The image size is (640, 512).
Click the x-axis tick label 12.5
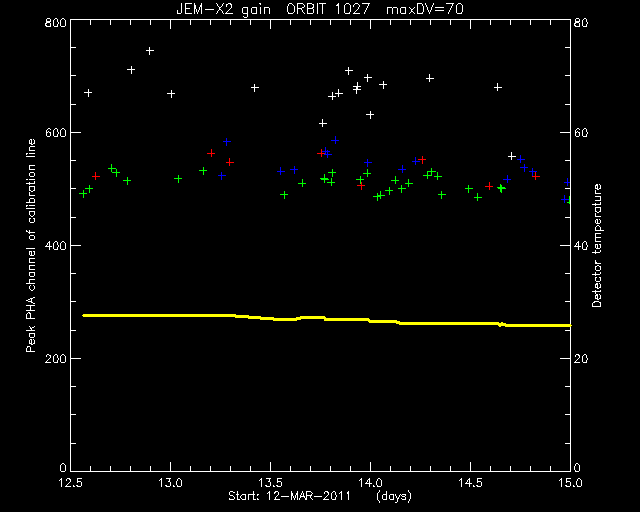point(71,483)
